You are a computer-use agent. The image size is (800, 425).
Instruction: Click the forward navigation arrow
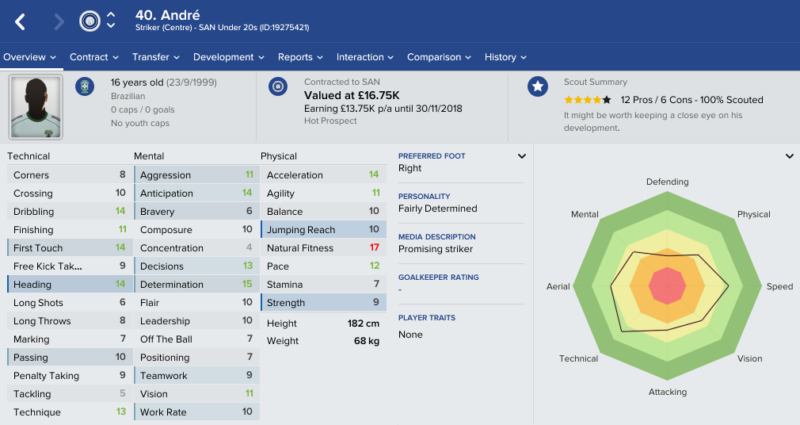(59, 21)
